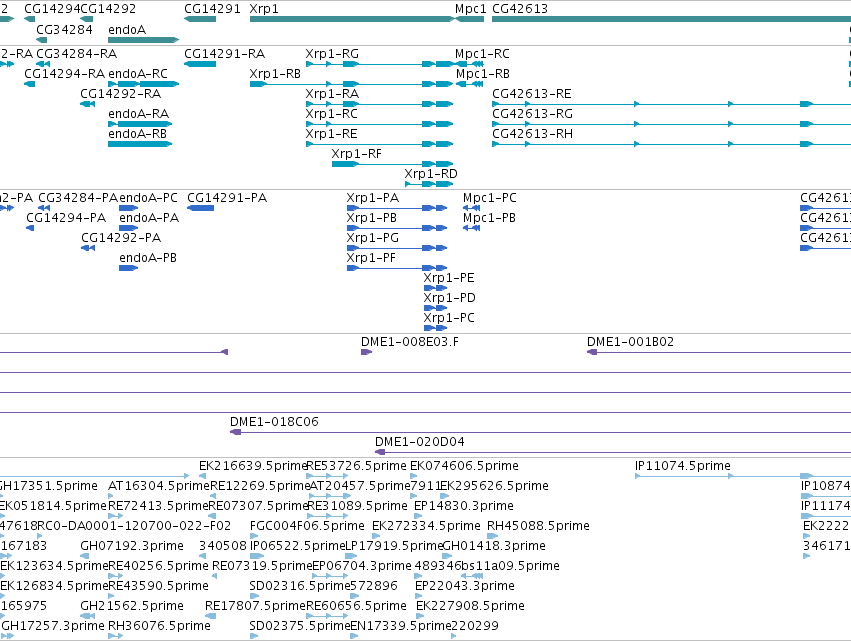Click protein CG14294-PA label
The image size is (851, 641).
(x=66, y=218)
